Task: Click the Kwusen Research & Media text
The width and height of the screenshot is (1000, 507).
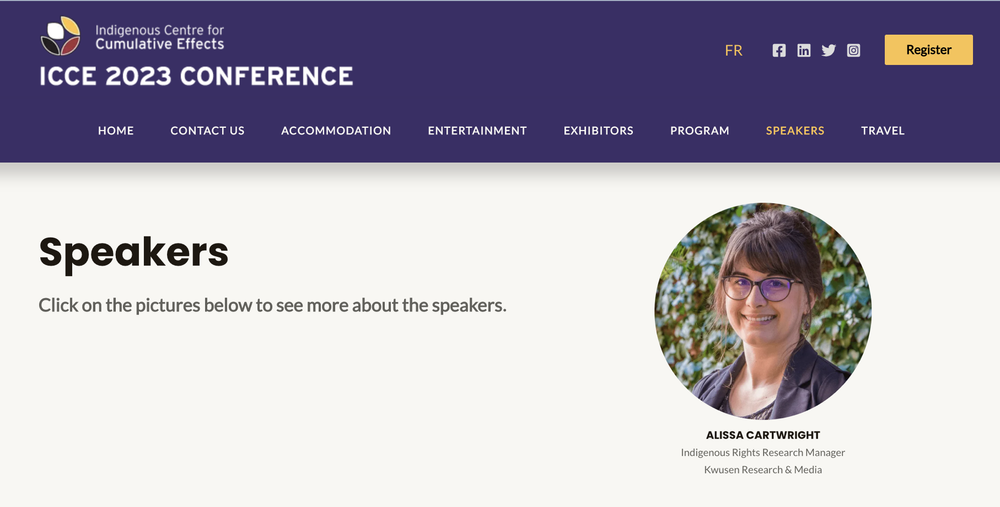Action: 763,469
